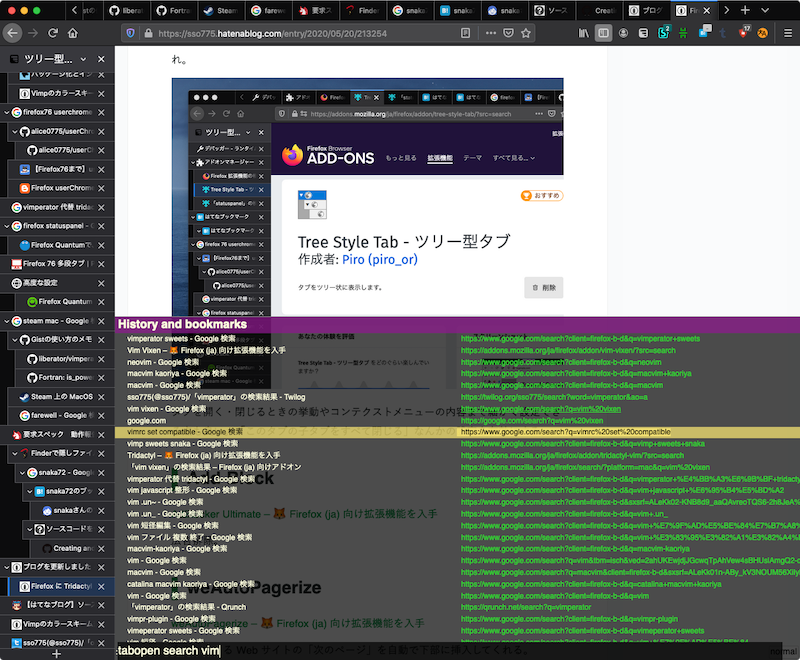
Task: Open weAutoPagerize Firefox add-on link
Action: [297, 623]
